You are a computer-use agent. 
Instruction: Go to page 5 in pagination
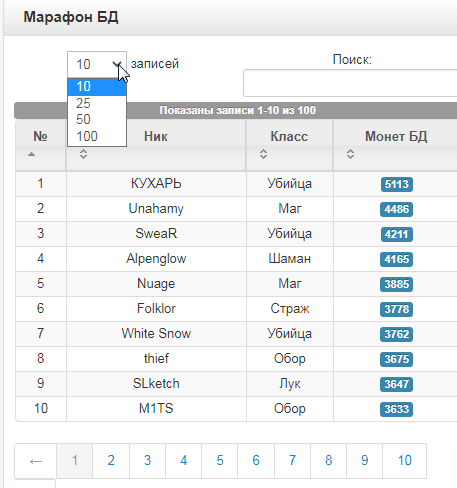click(x=220, y=461)
